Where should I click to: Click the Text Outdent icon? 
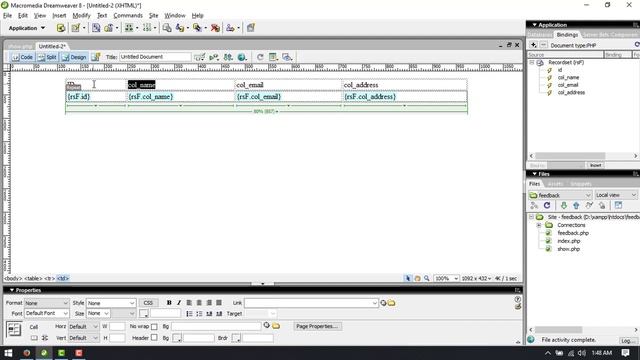209,313
